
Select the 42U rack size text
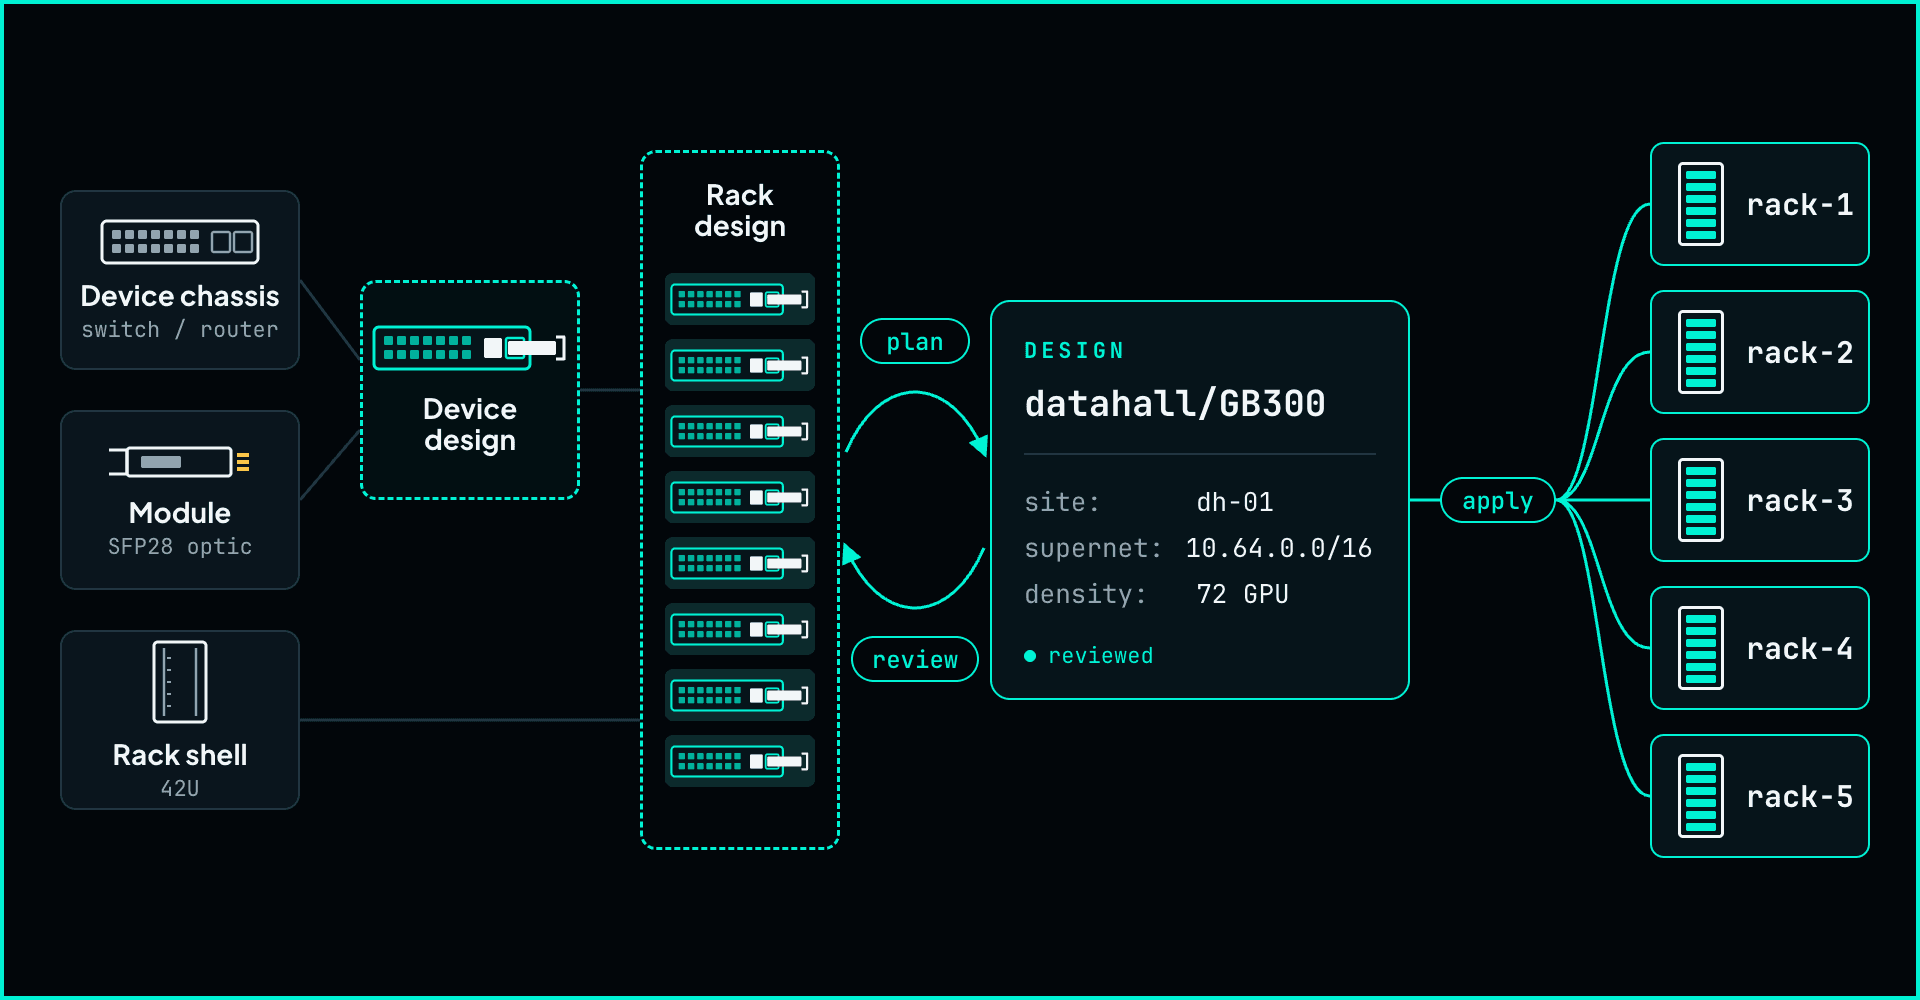pos(180,788)
